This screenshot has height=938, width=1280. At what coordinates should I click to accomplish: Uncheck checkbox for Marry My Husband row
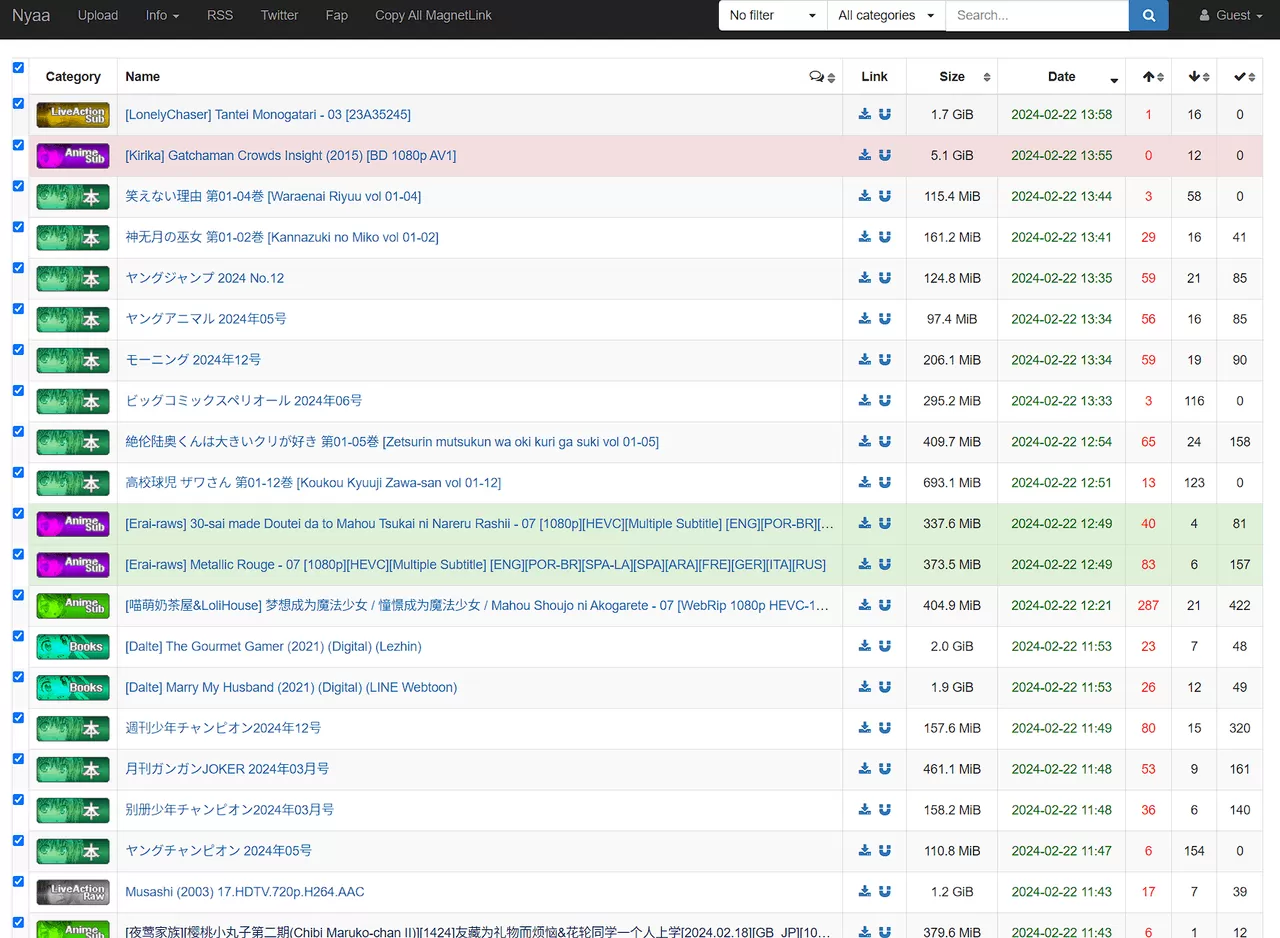pos(18,677)
